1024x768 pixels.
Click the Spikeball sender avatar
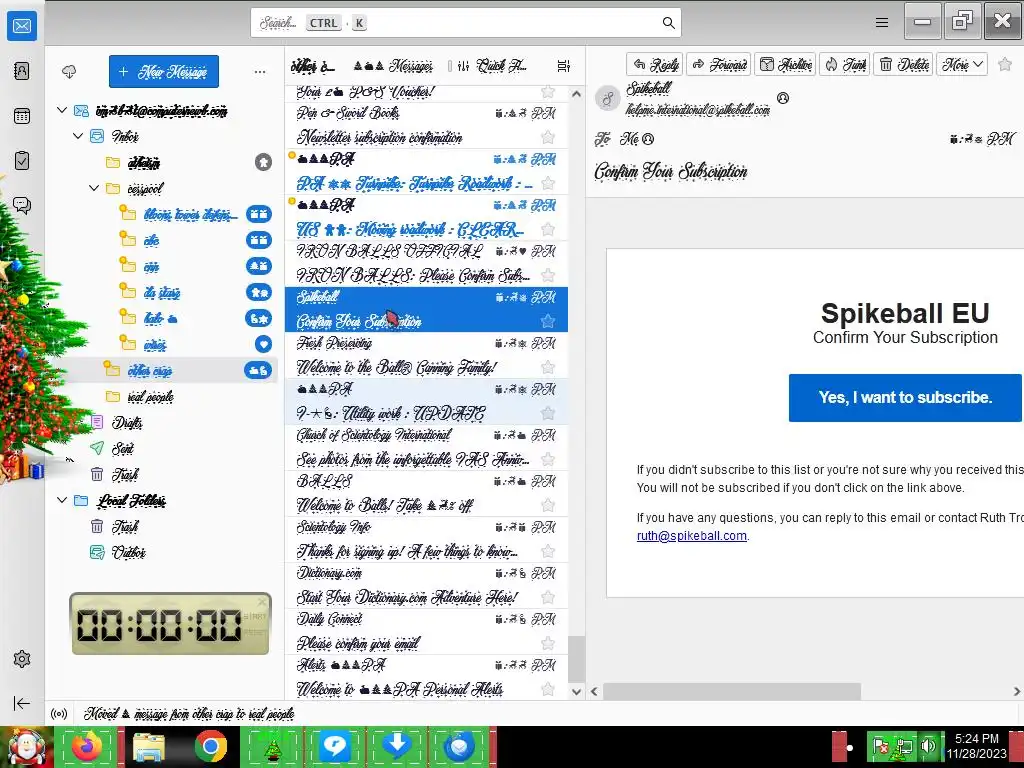(x=608, y=99)
